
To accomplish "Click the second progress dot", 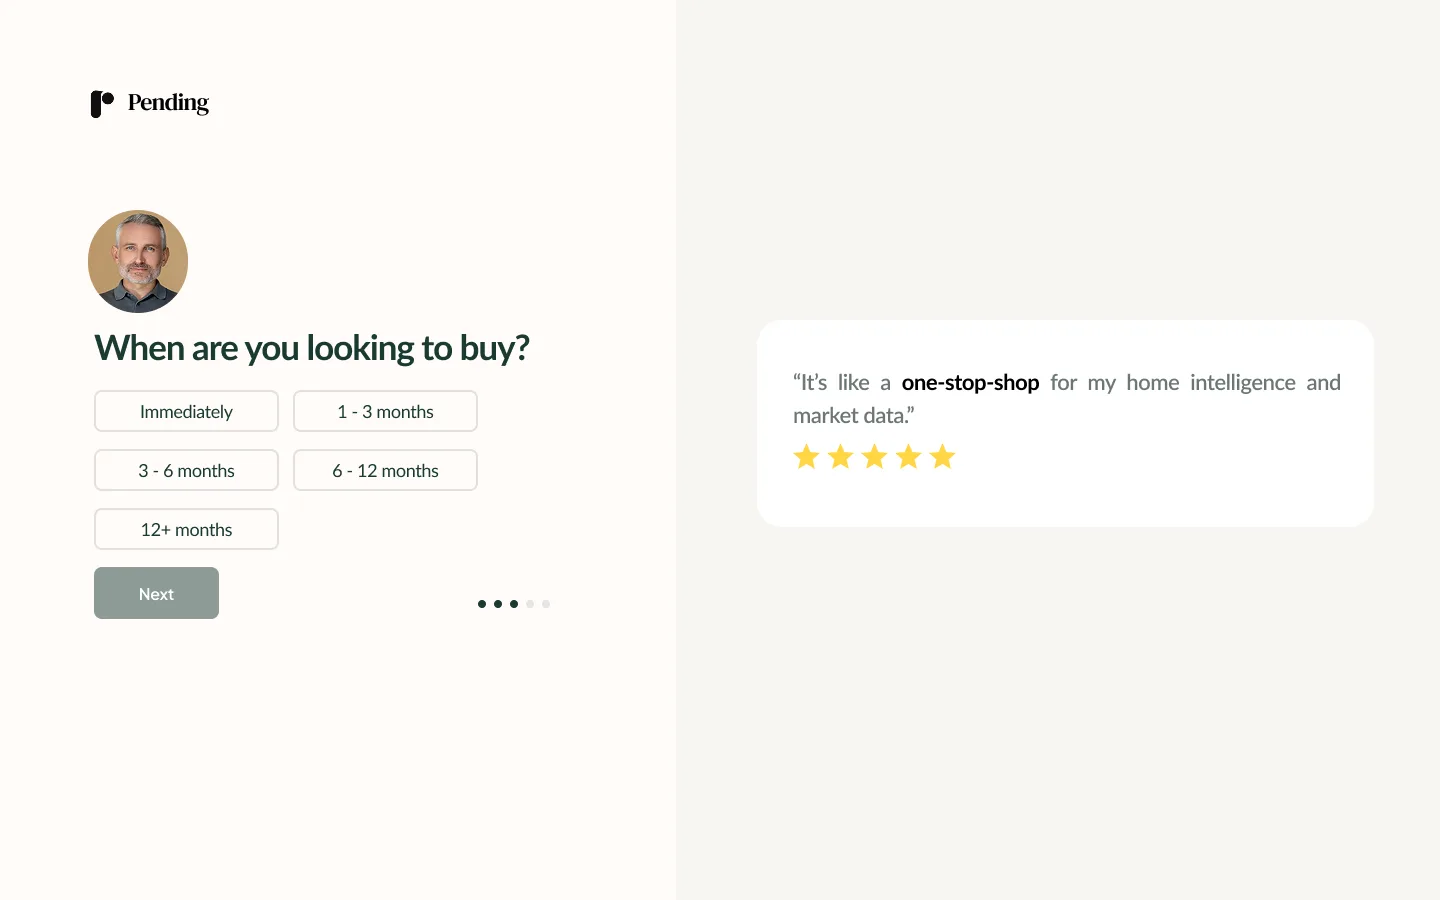I will [x=498, y=604].
